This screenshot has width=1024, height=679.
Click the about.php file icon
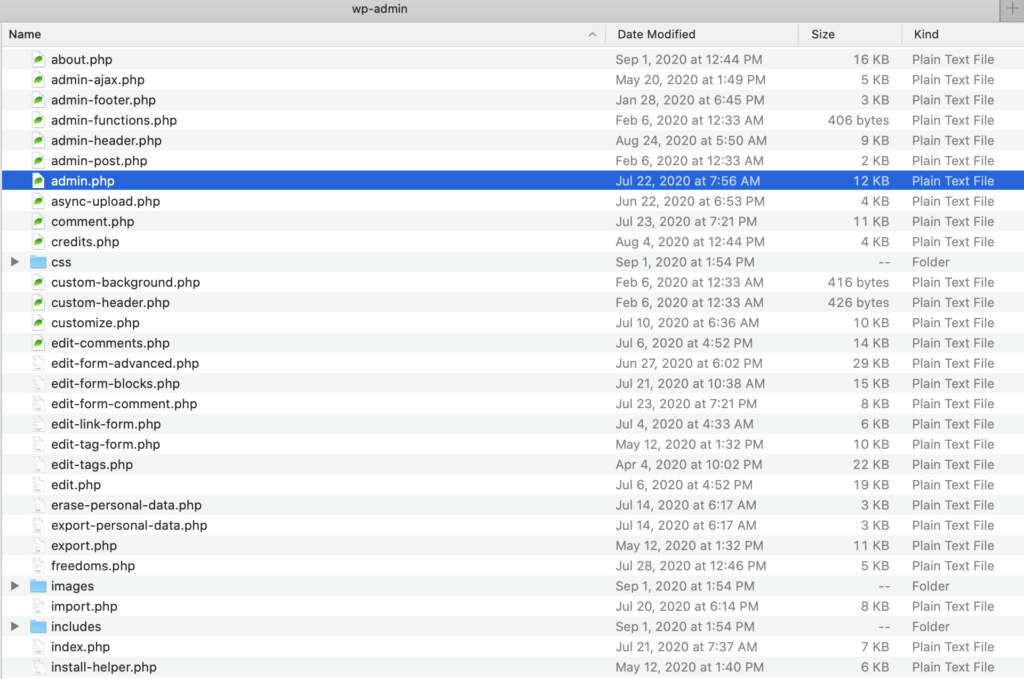click(39, 59)
